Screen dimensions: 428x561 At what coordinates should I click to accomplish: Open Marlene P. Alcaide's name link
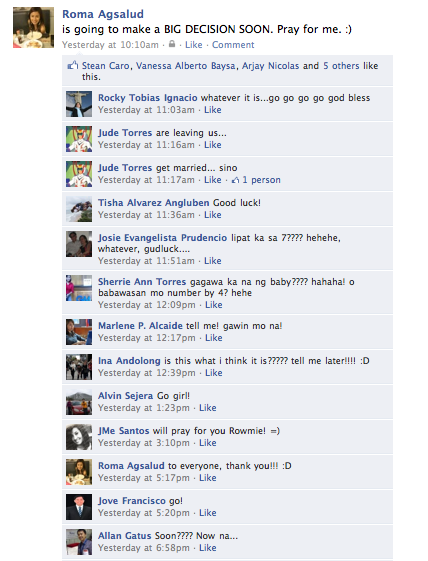pos(140,326)
